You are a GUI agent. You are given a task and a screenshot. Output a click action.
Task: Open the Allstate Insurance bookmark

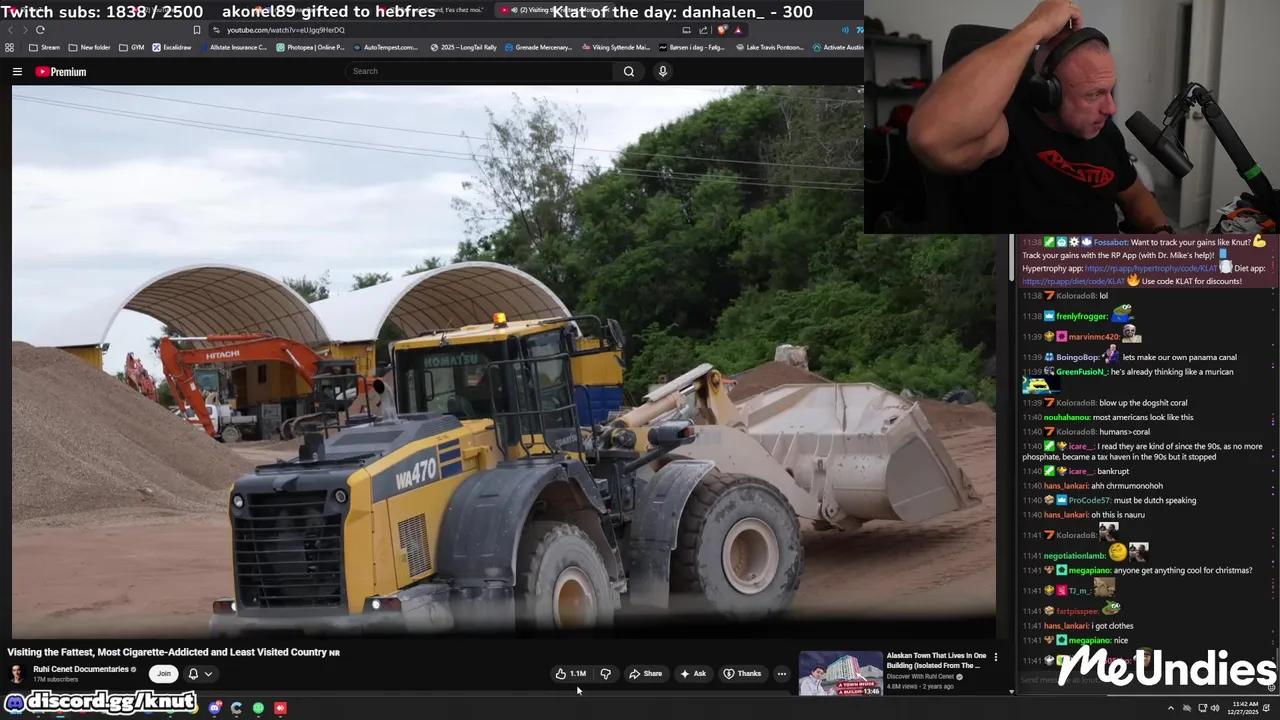pyautogui.click(x=233, y=47)
